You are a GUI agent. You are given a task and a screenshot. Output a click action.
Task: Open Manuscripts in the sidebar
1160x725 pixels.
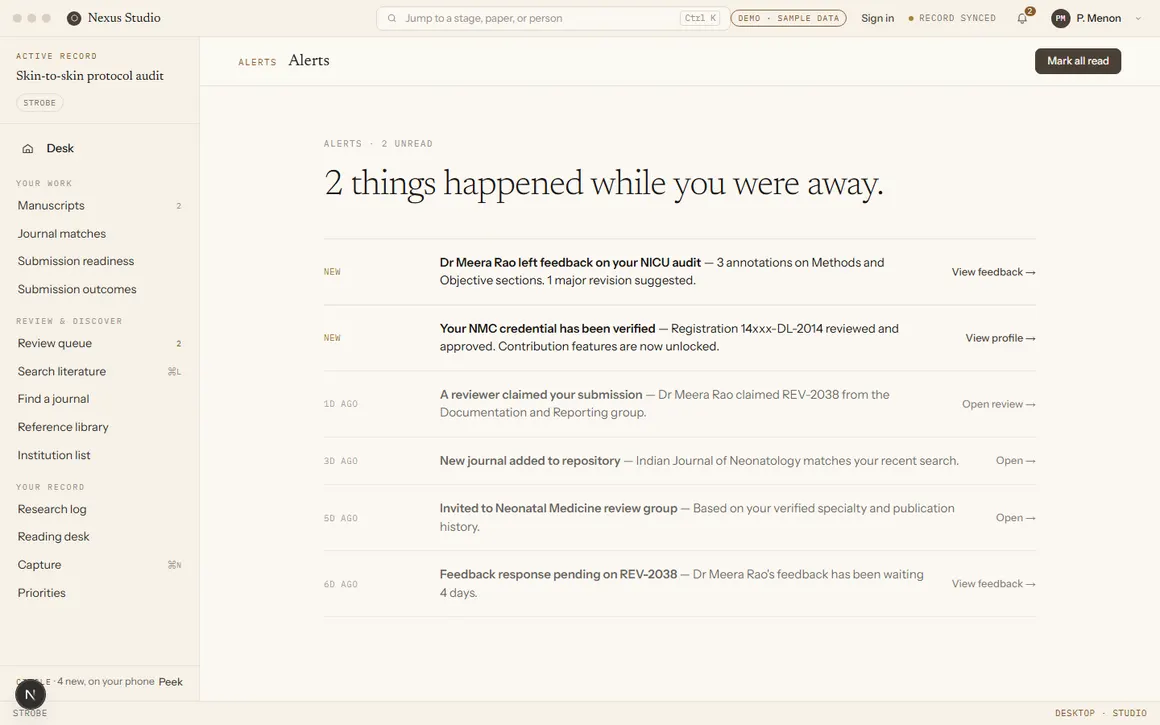pos(100,206)
